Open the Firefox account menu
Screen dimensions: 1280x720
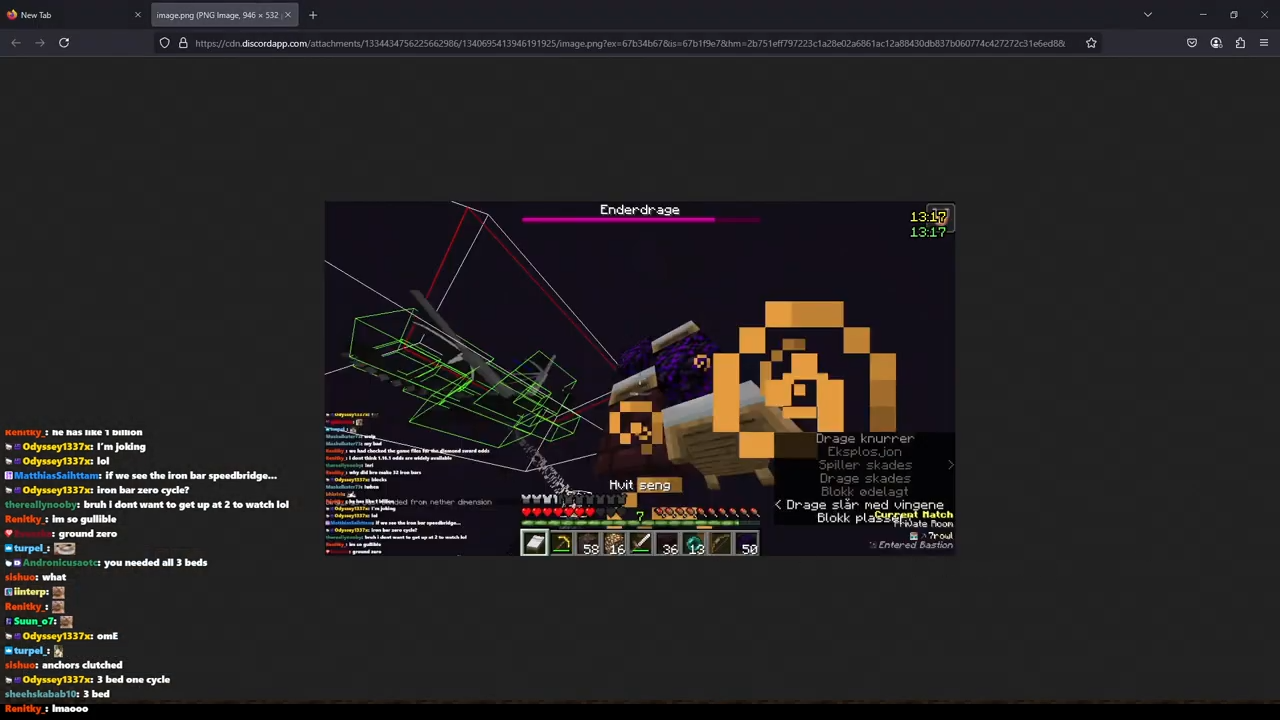coord(1216,43)
